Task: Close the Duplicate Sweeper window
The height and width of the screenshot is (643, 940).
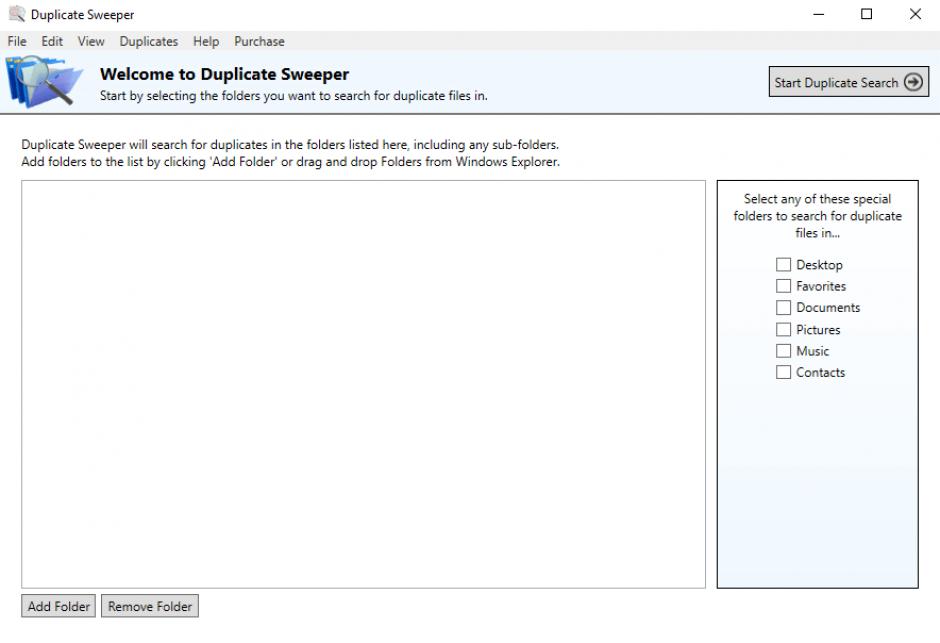Action: (x=915, y=14)
